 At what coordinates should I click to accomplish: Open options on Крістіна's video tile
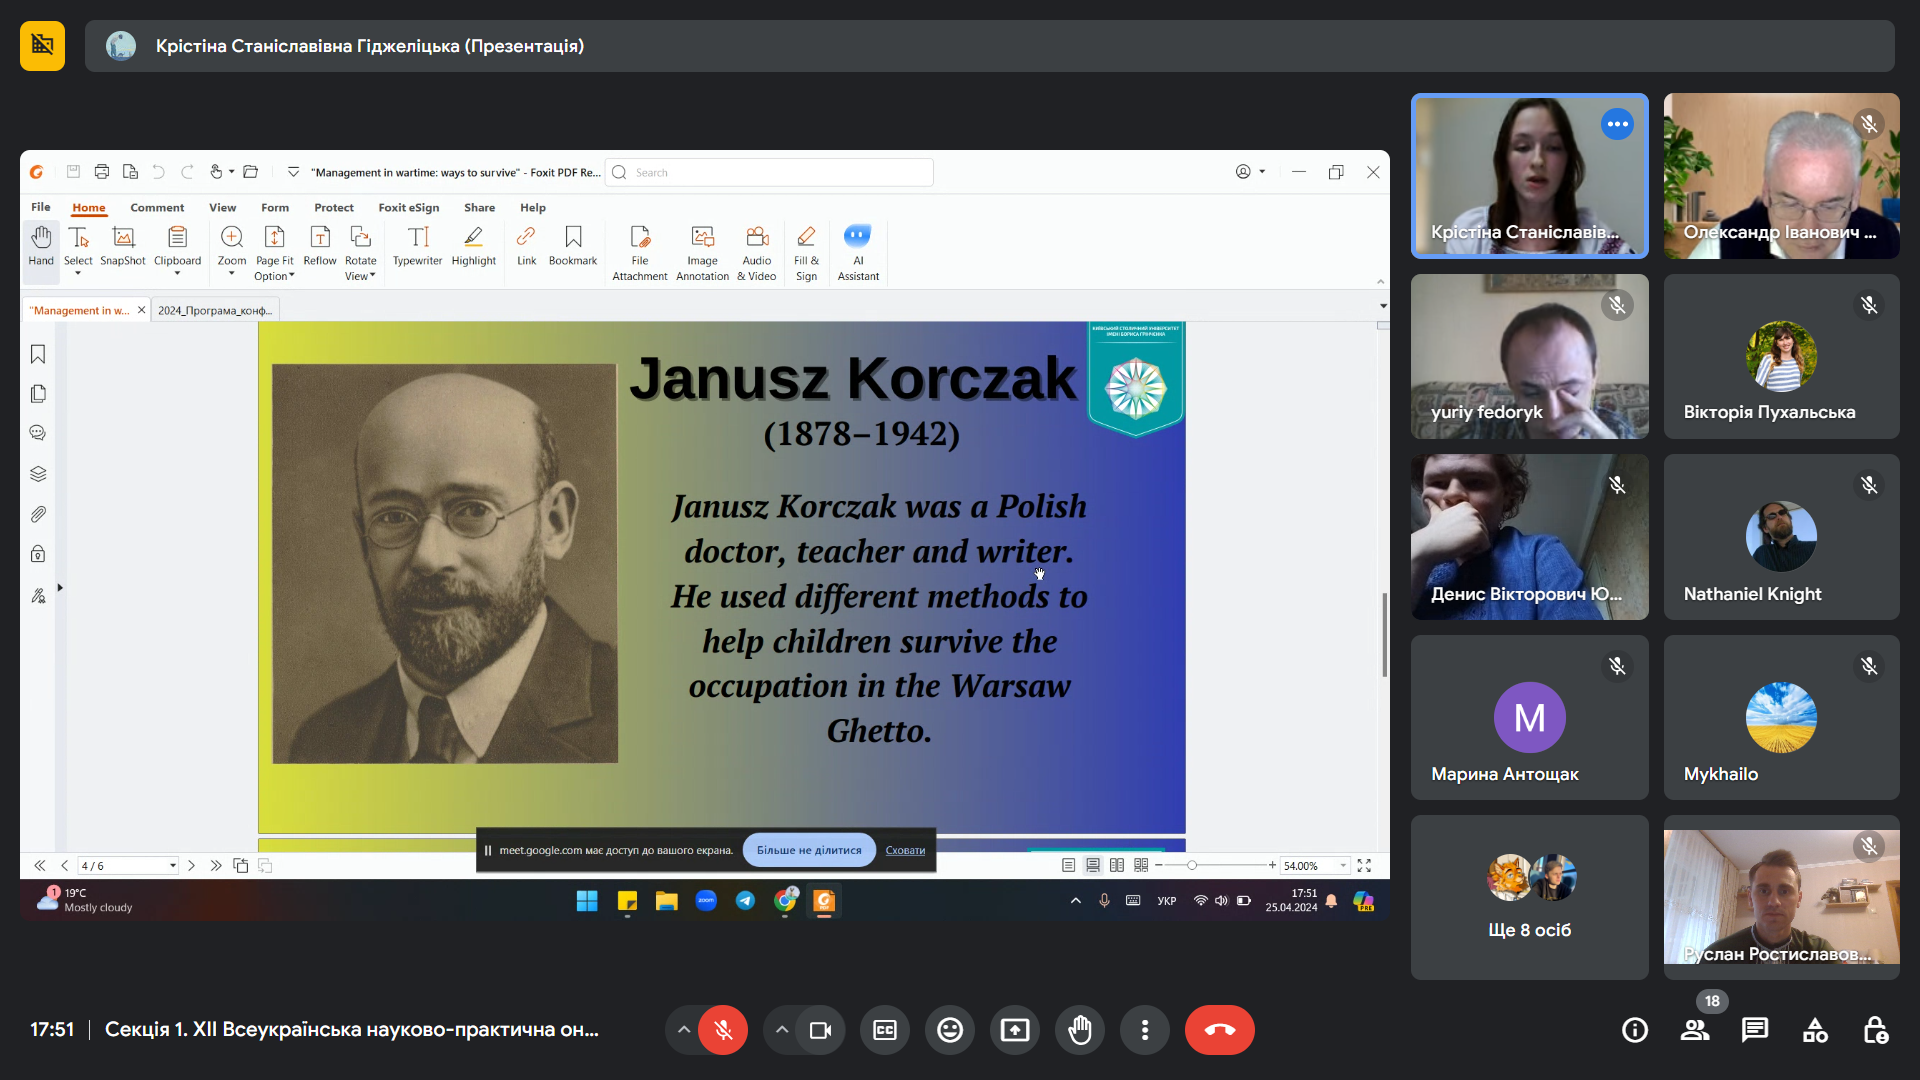tap(1617, 124)
